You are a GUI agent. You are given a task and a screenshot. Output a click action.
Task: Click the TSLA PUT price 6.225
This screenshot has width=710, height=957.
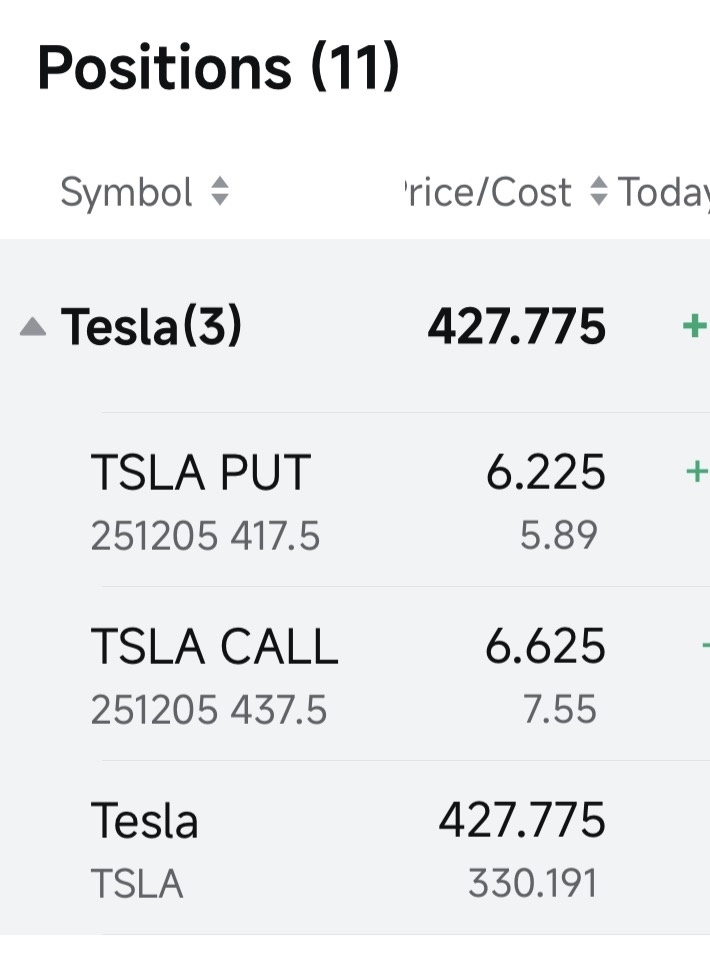(x=545, y=472)
